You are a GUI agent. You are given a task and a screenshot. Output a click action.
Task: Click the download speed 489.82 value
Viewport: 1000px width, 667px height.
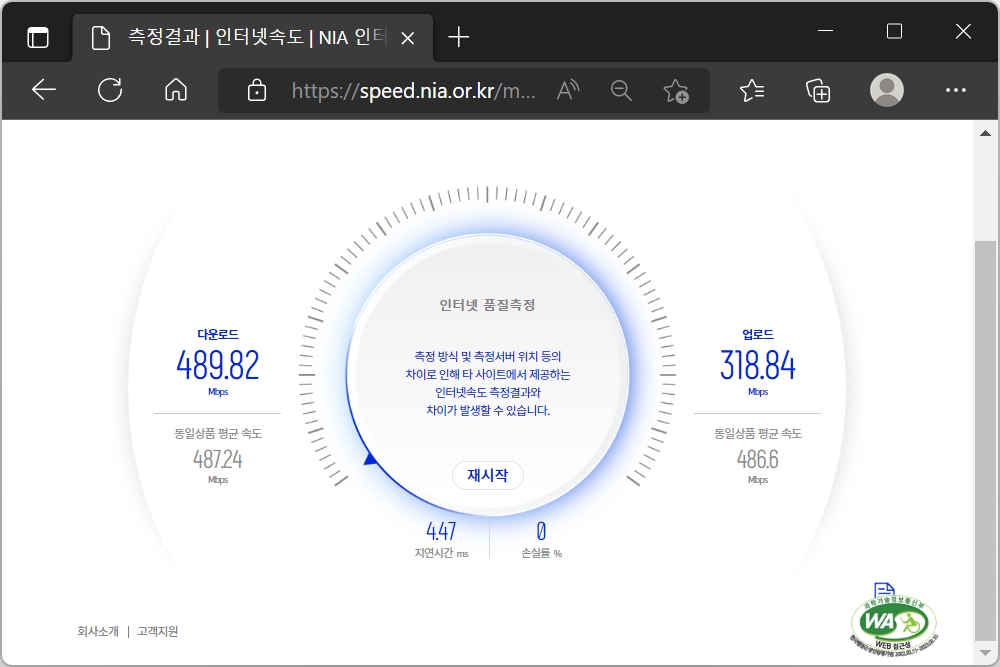pos(218,365)
